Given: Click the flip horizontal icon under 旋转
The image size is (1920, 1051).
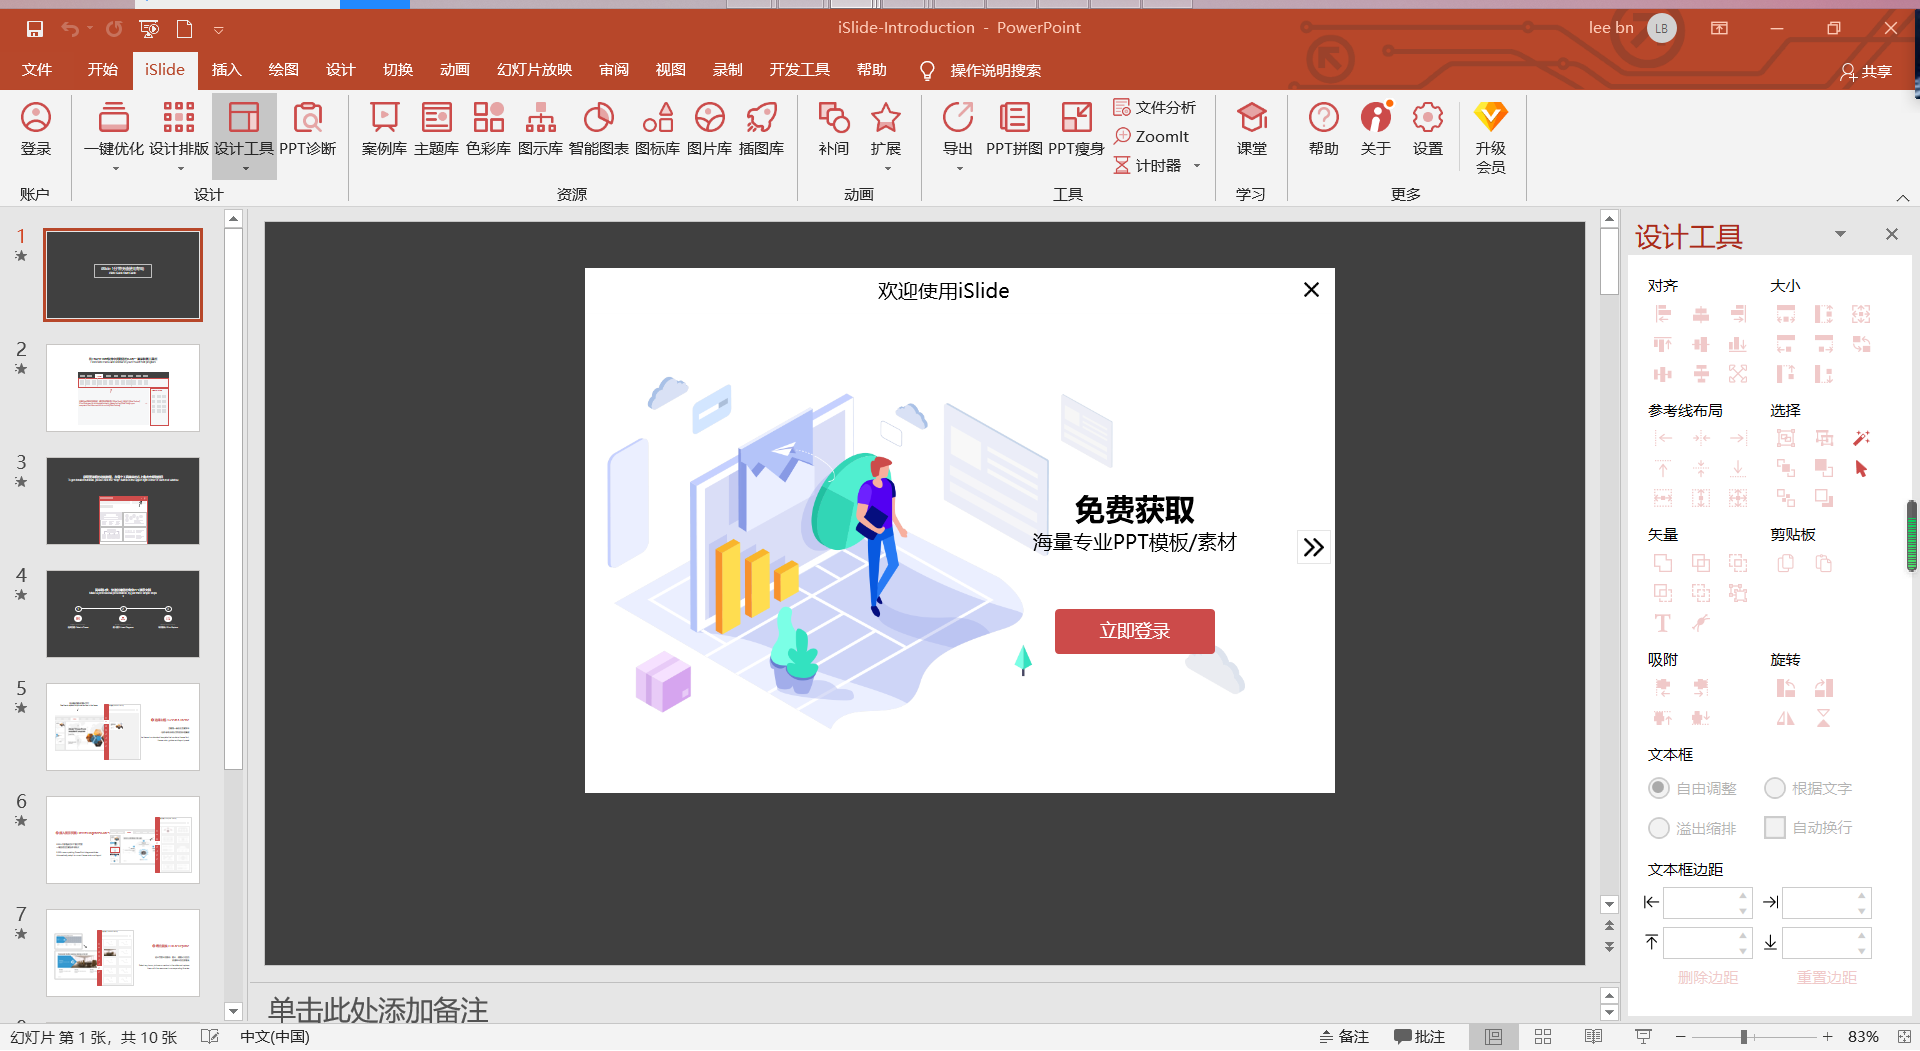Looking at the screenshot, I should [1785, 718].
